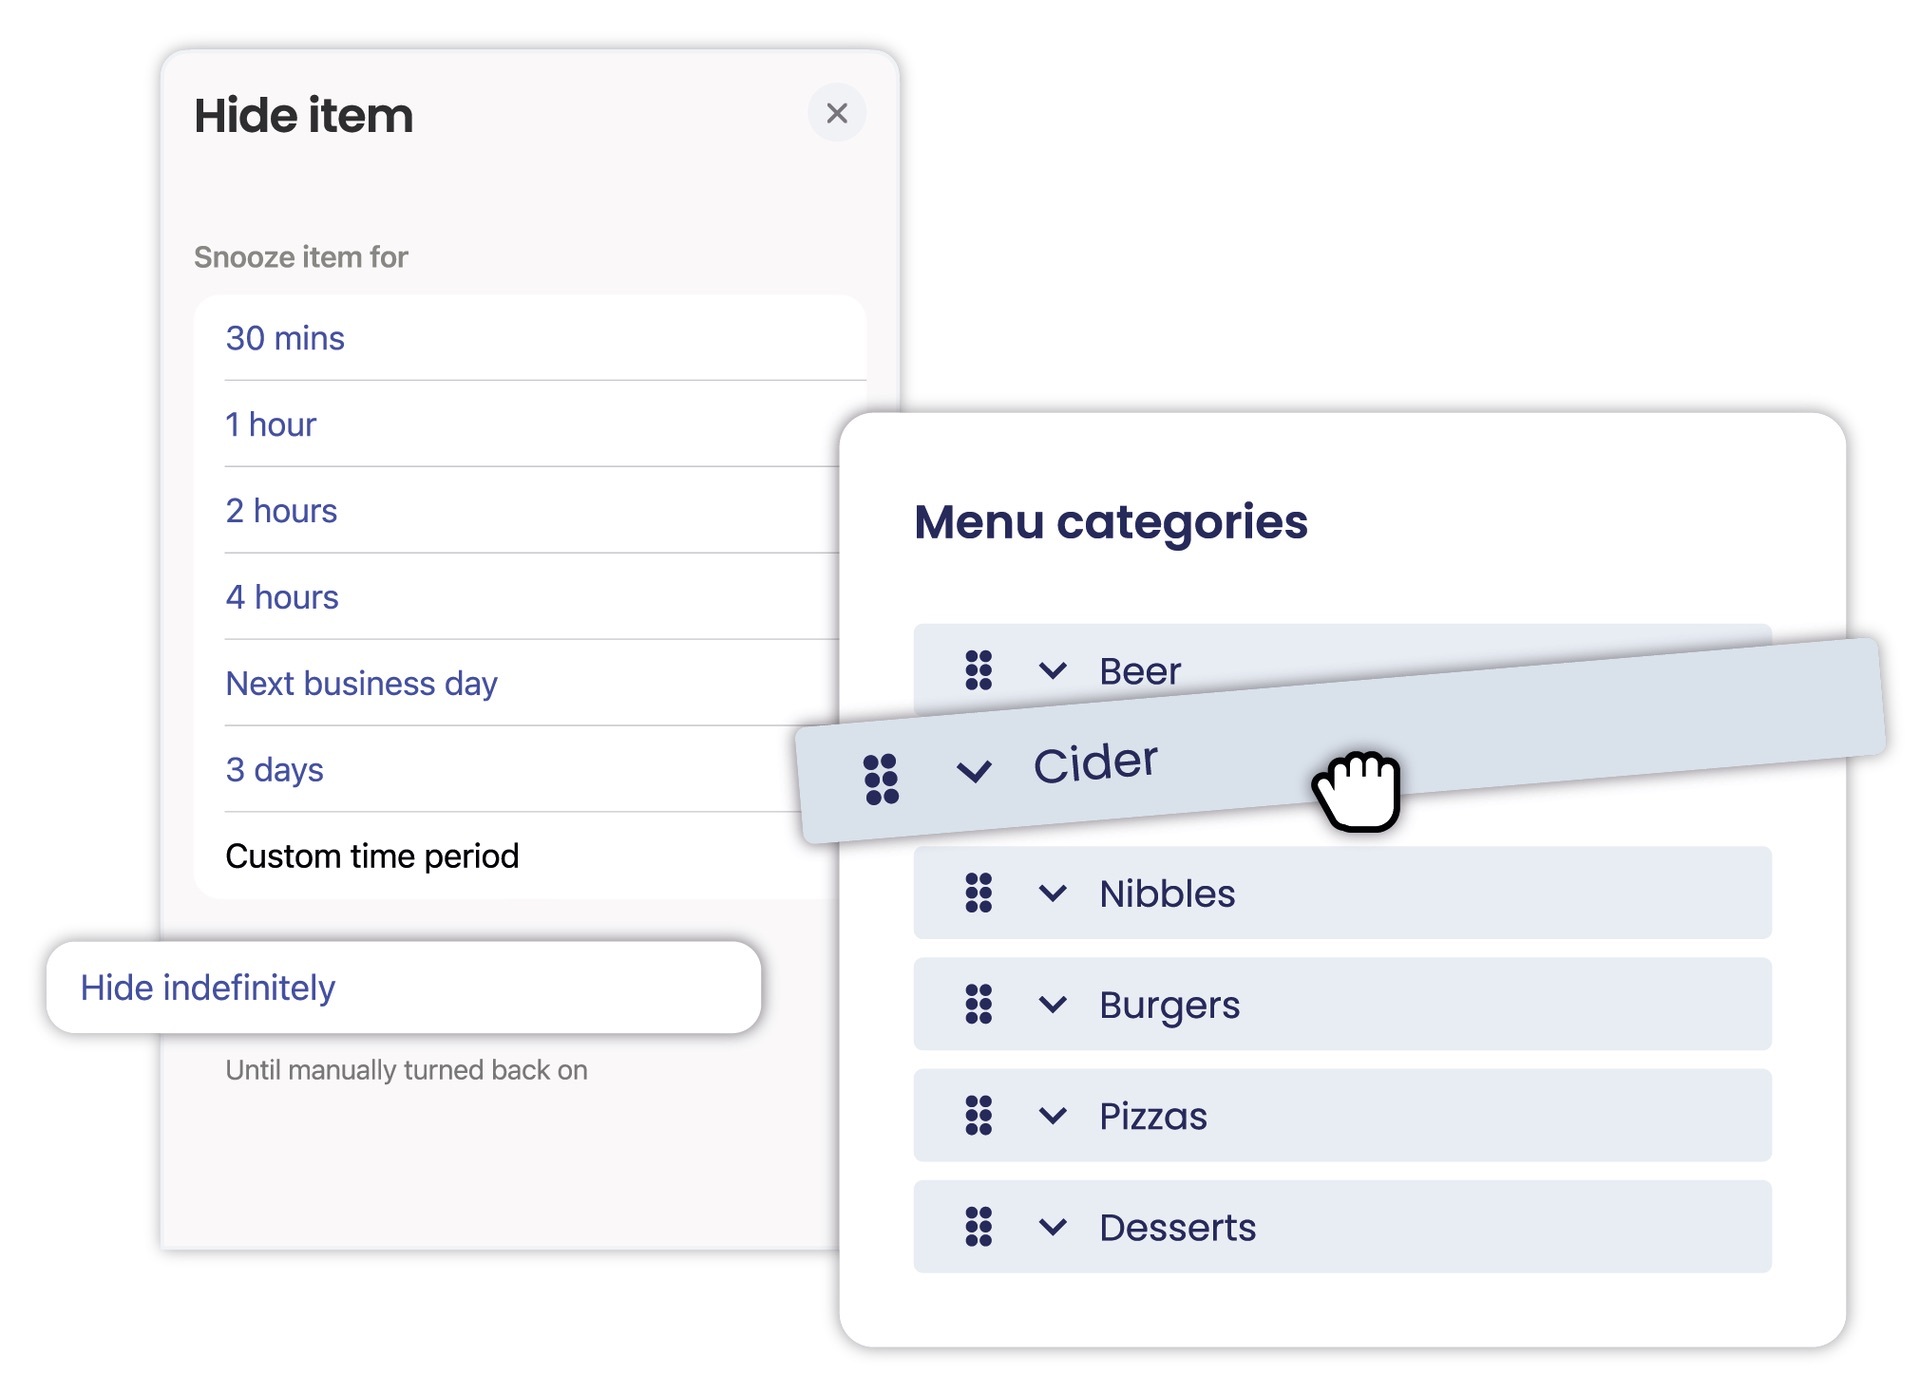Expand the Nibbles category chevron
The image size is (1920, 1373).
click(x=1052, y=893)
